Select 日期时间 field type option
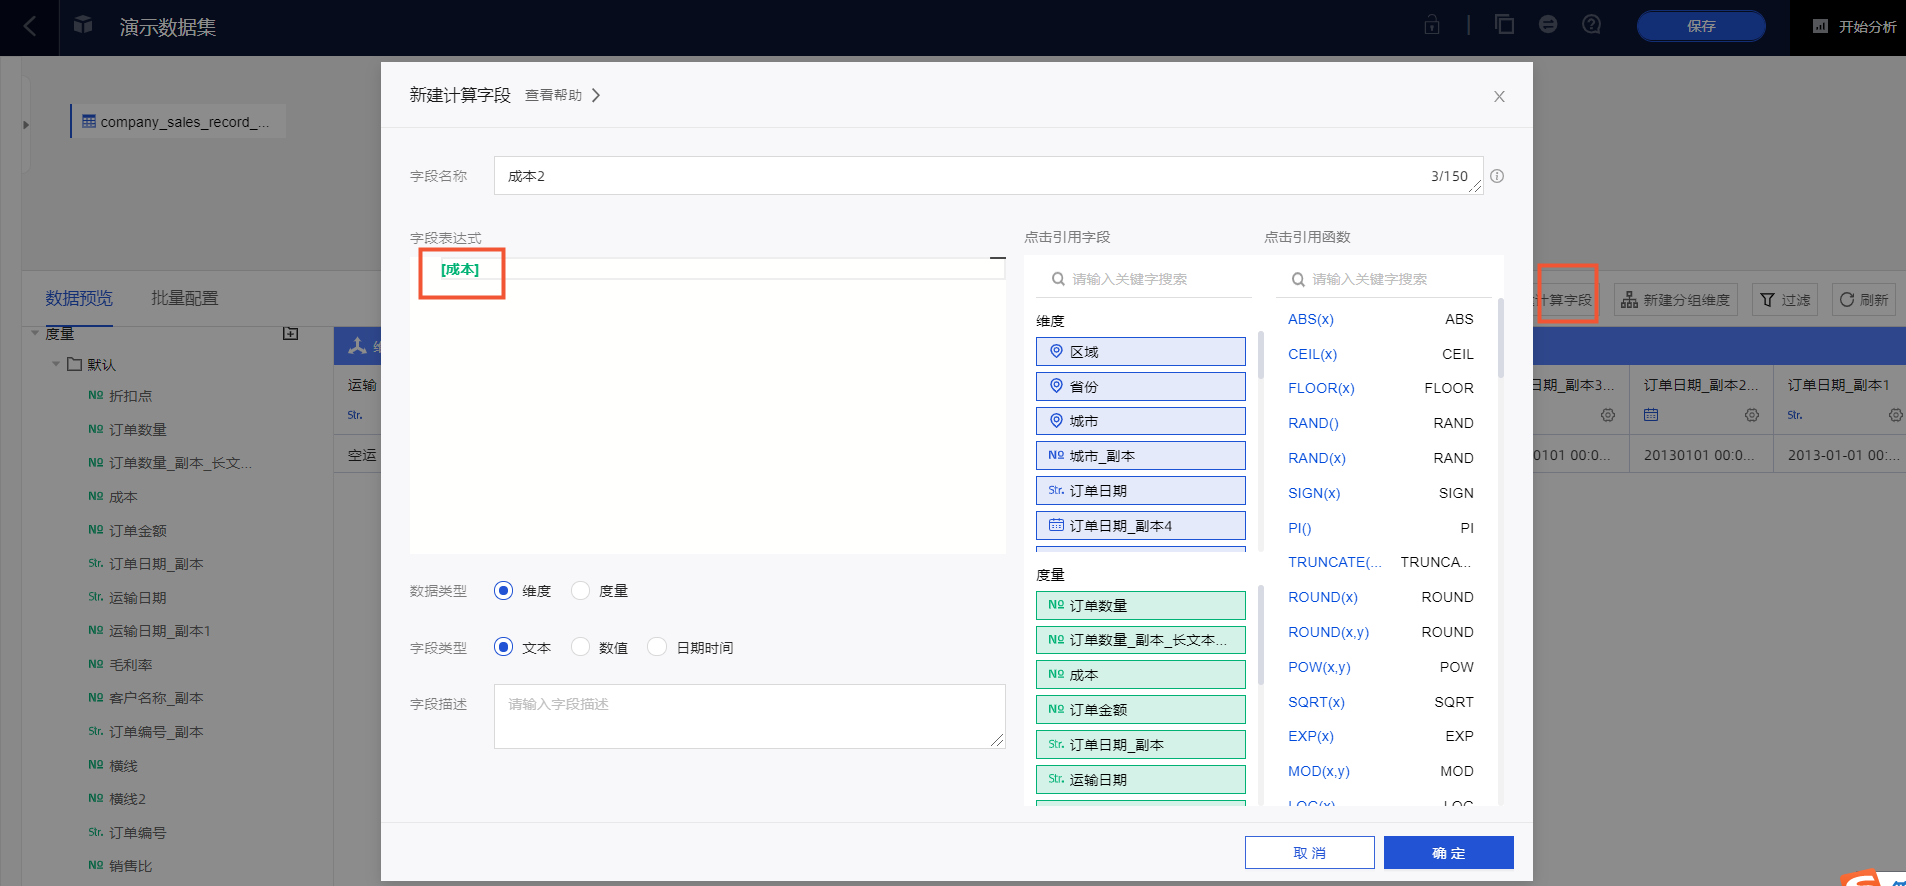This screenshot has height=886, width=1906. pyautogui.click(x=658, y=647)
